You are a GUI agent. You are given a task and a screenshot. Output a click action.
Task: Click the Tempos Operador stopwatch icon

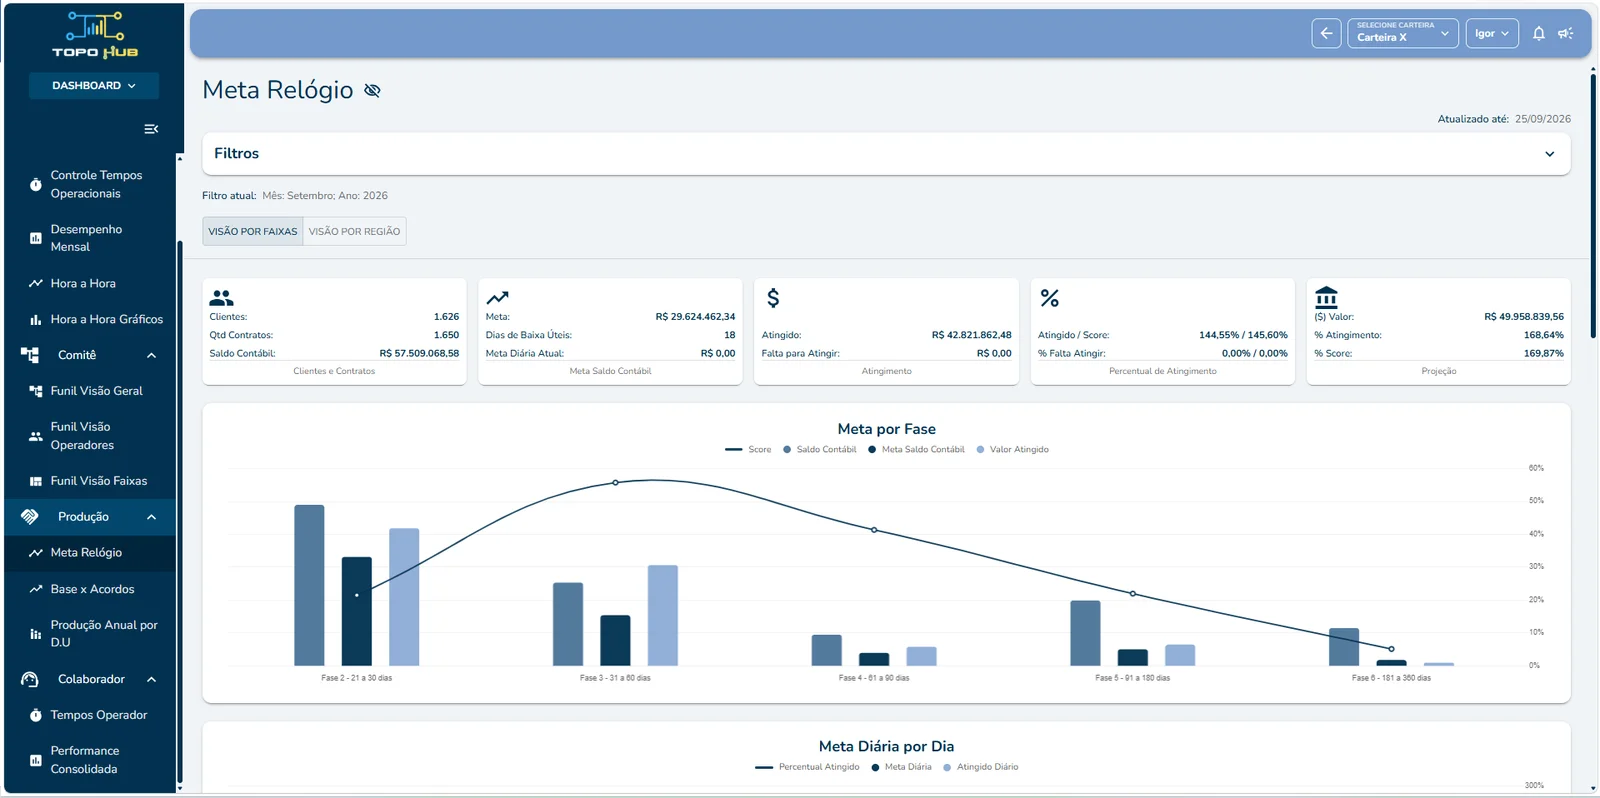point(36,715)
